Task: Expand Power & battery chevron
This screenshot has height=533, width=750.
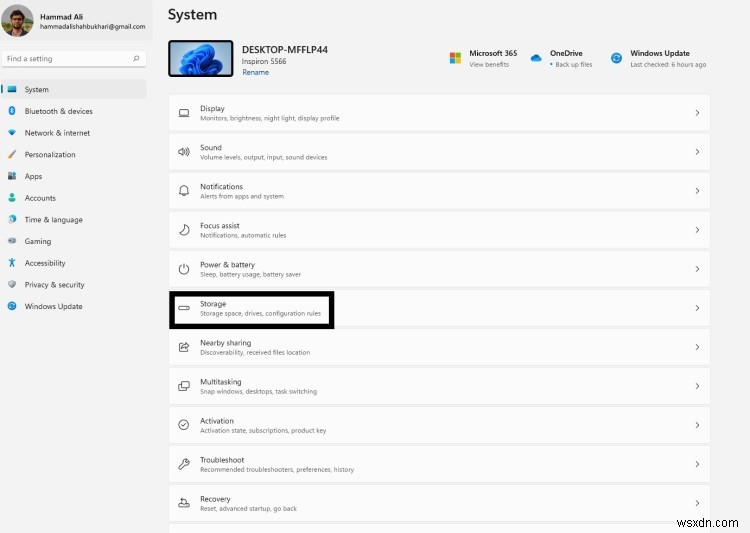Action: (697, 269)
